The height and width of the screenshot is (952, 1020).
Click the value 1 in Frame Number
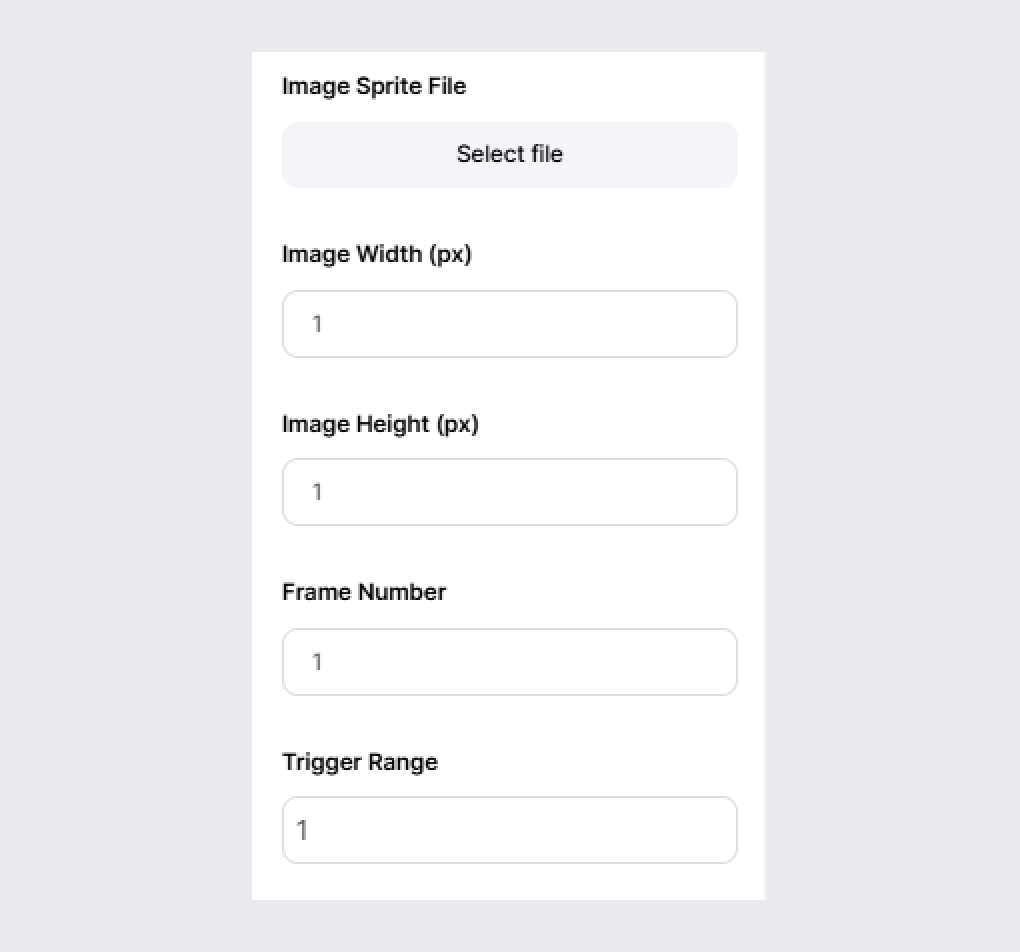coord(317,662)
